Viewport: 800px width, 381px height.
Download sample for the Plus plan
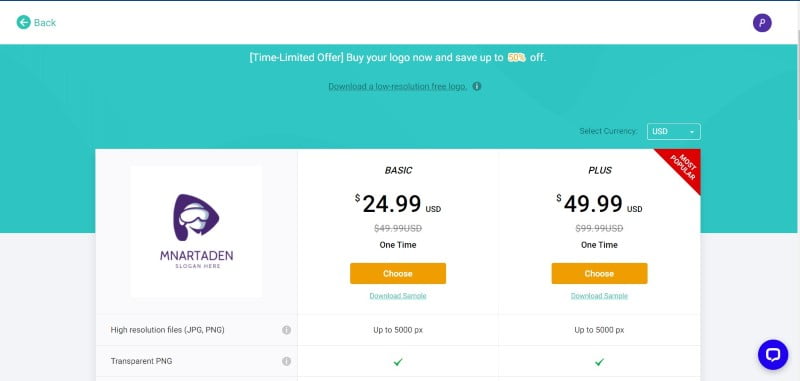599,296
